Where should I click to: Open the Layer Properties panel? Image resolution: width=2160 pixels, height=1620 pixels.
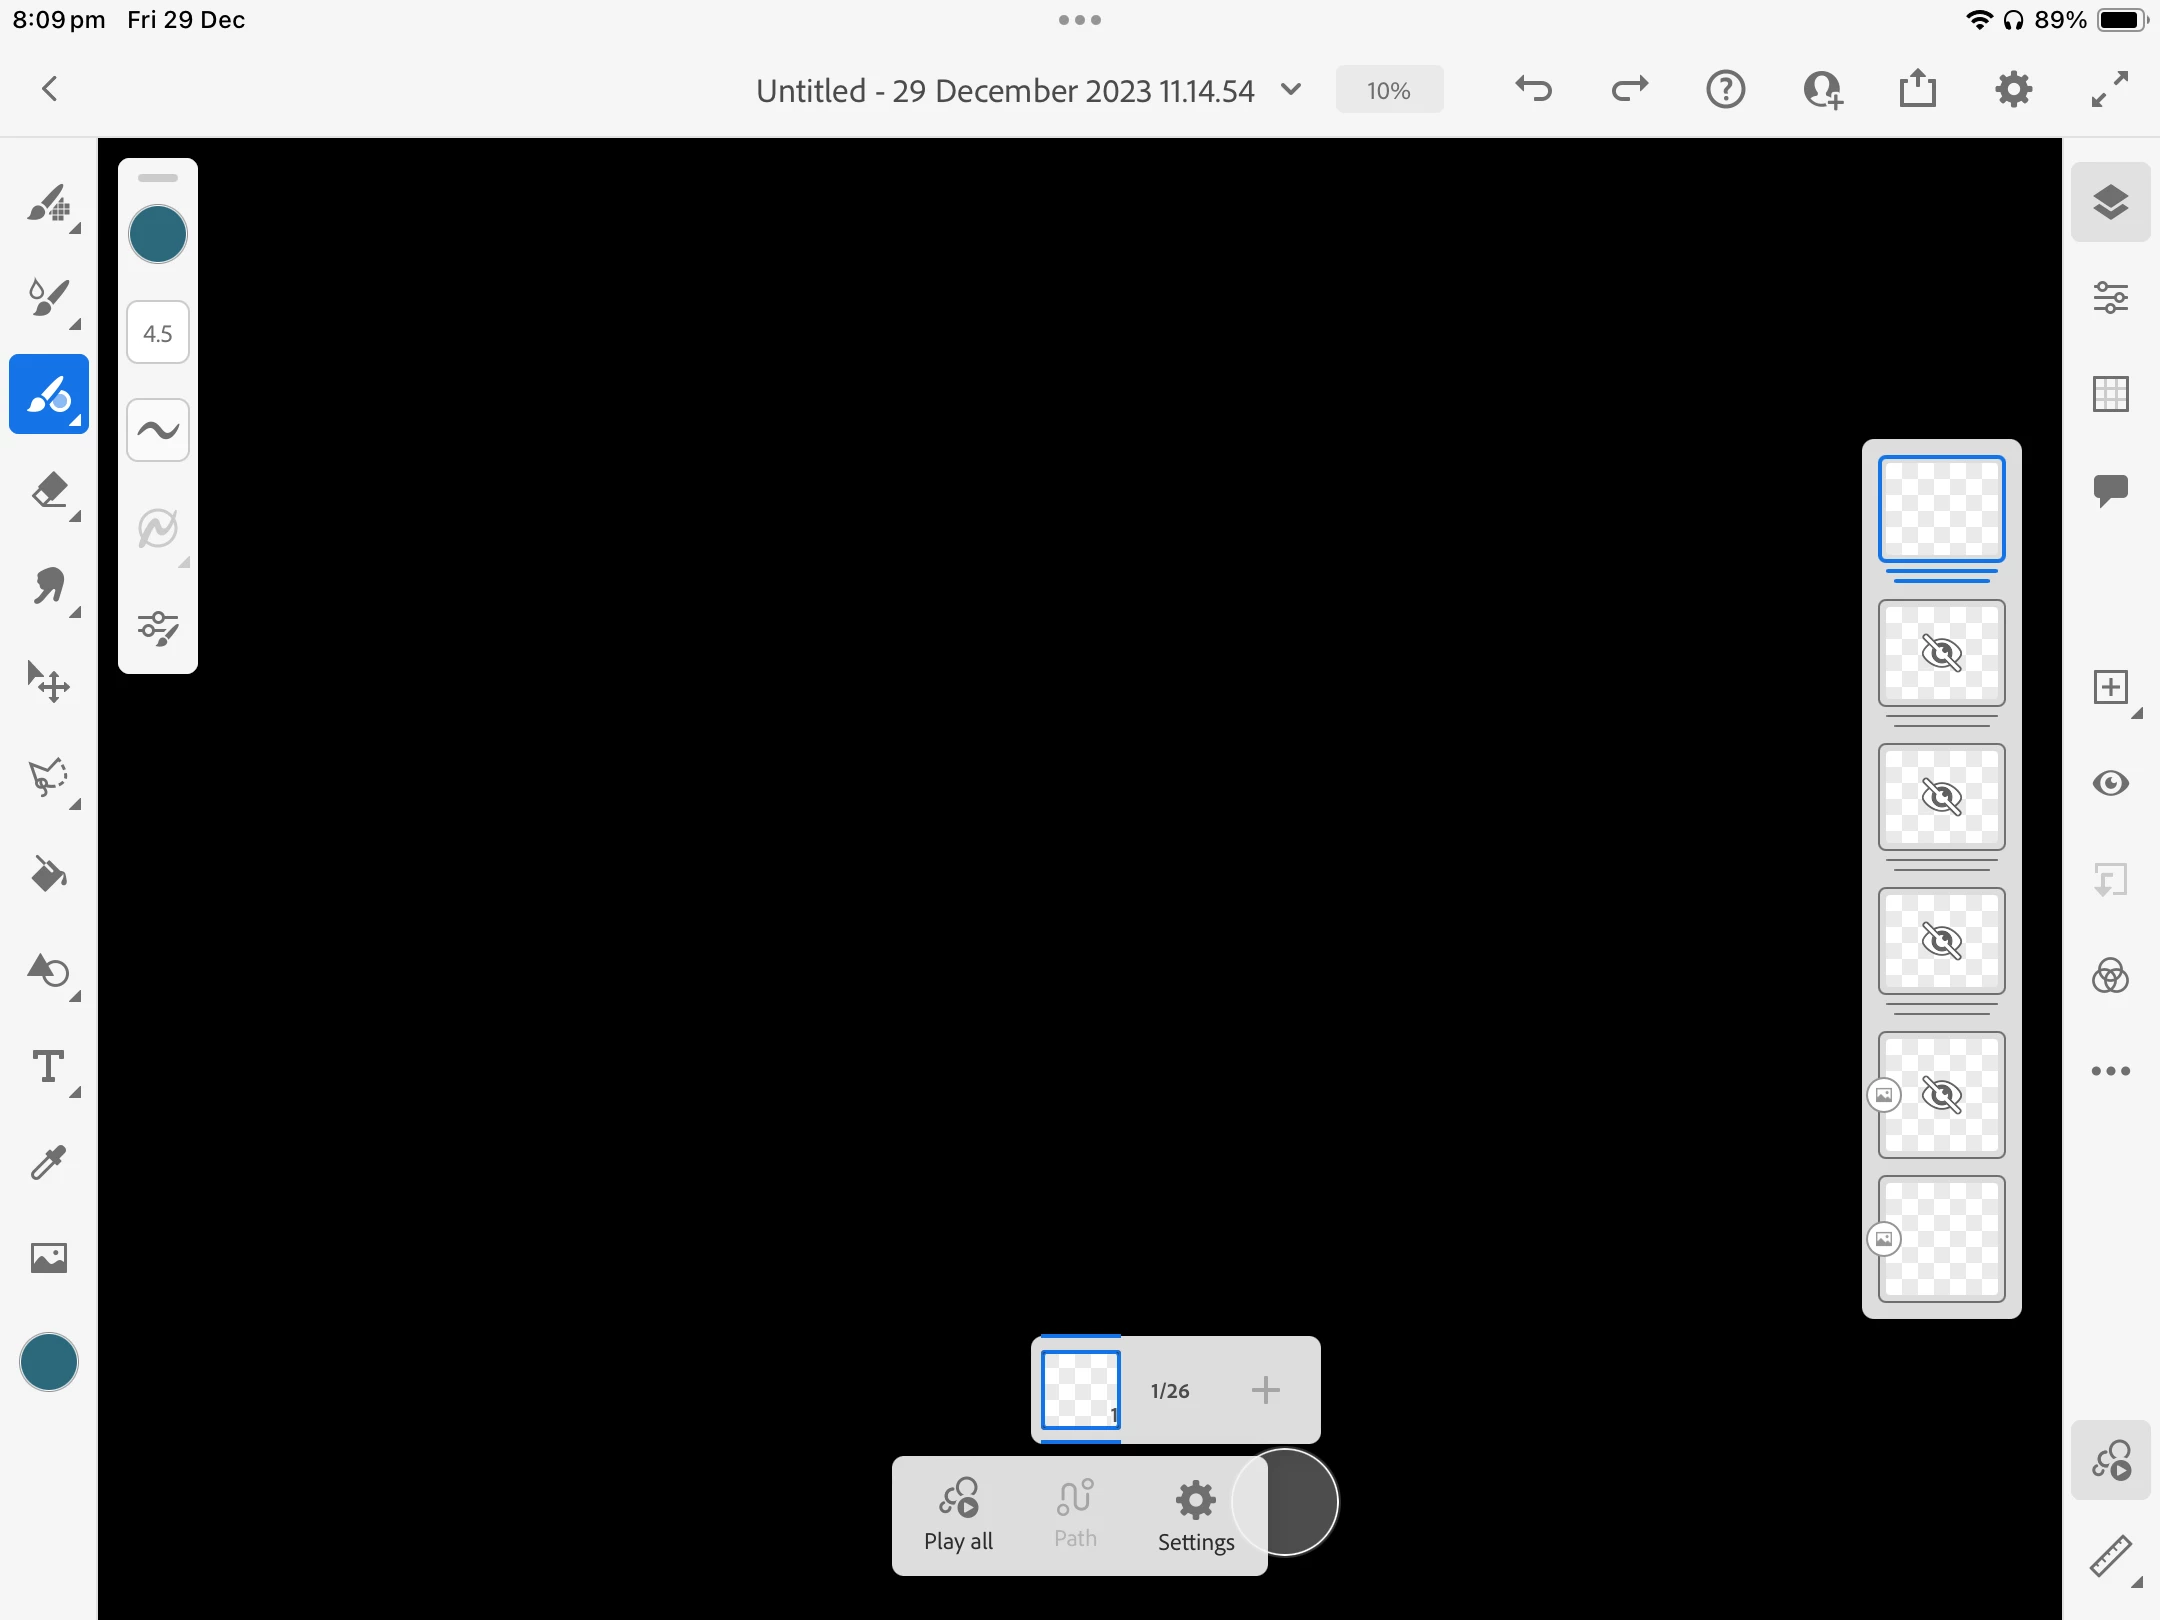coord(2110,298)
